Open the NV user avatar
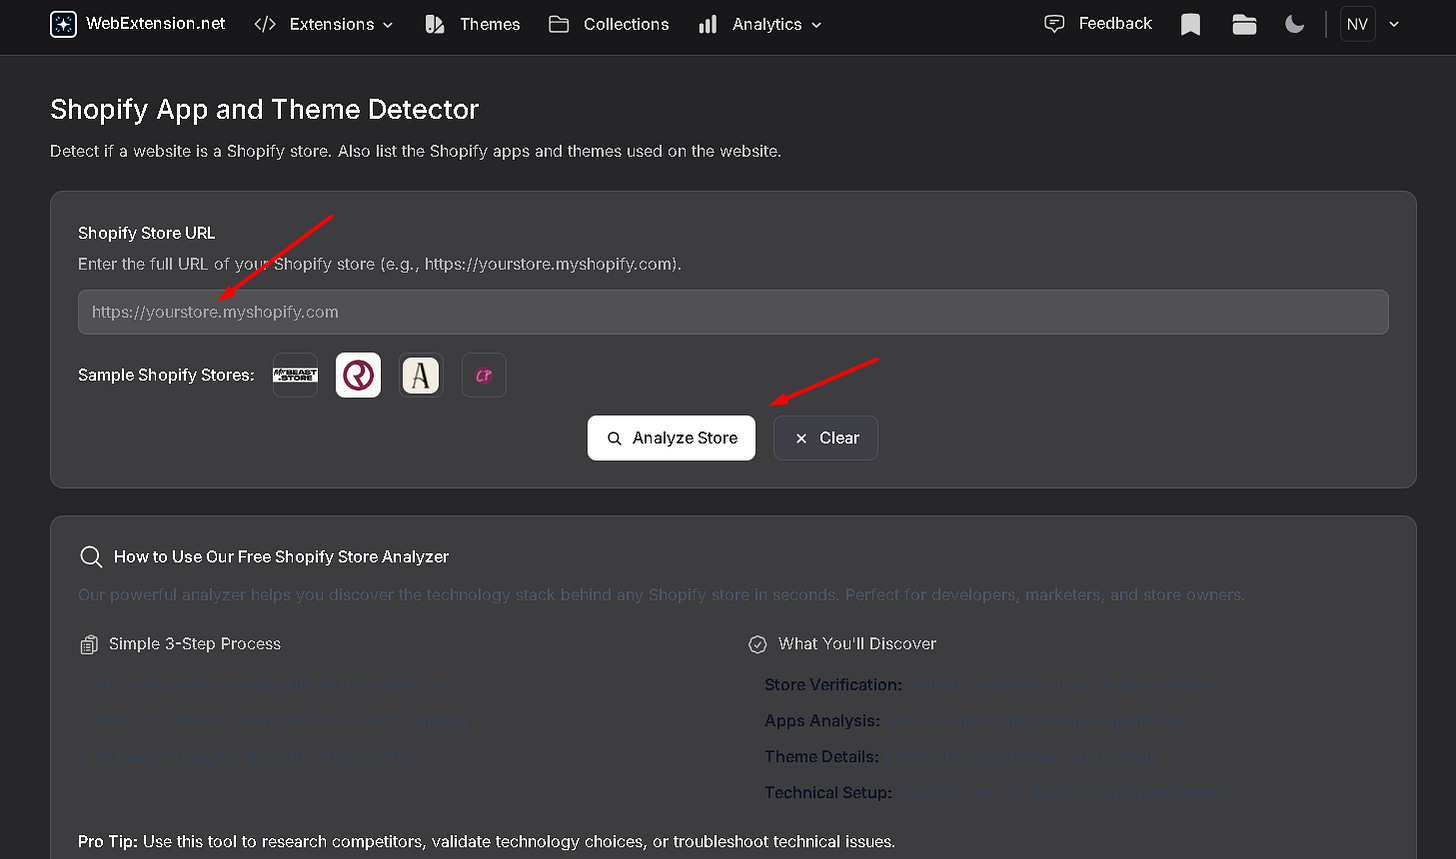This screenshot has height=859, width=1456. [1357, 24]
